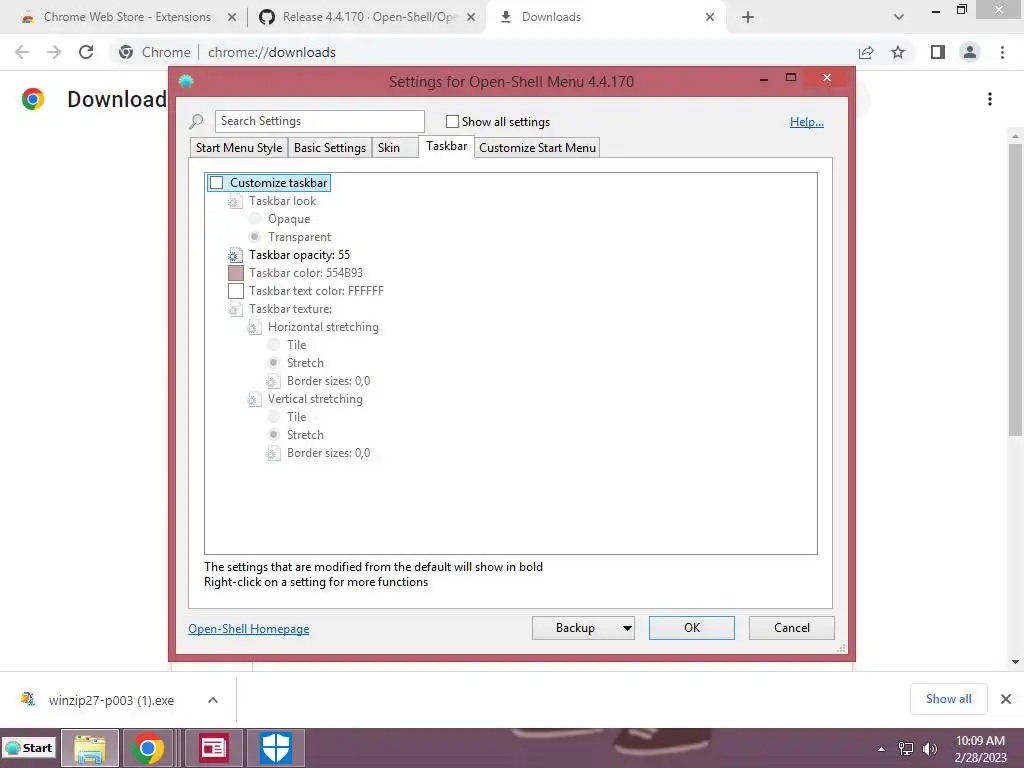Open Chrome side panel icon
The image size is (1024, 768).
pos(938,52)
